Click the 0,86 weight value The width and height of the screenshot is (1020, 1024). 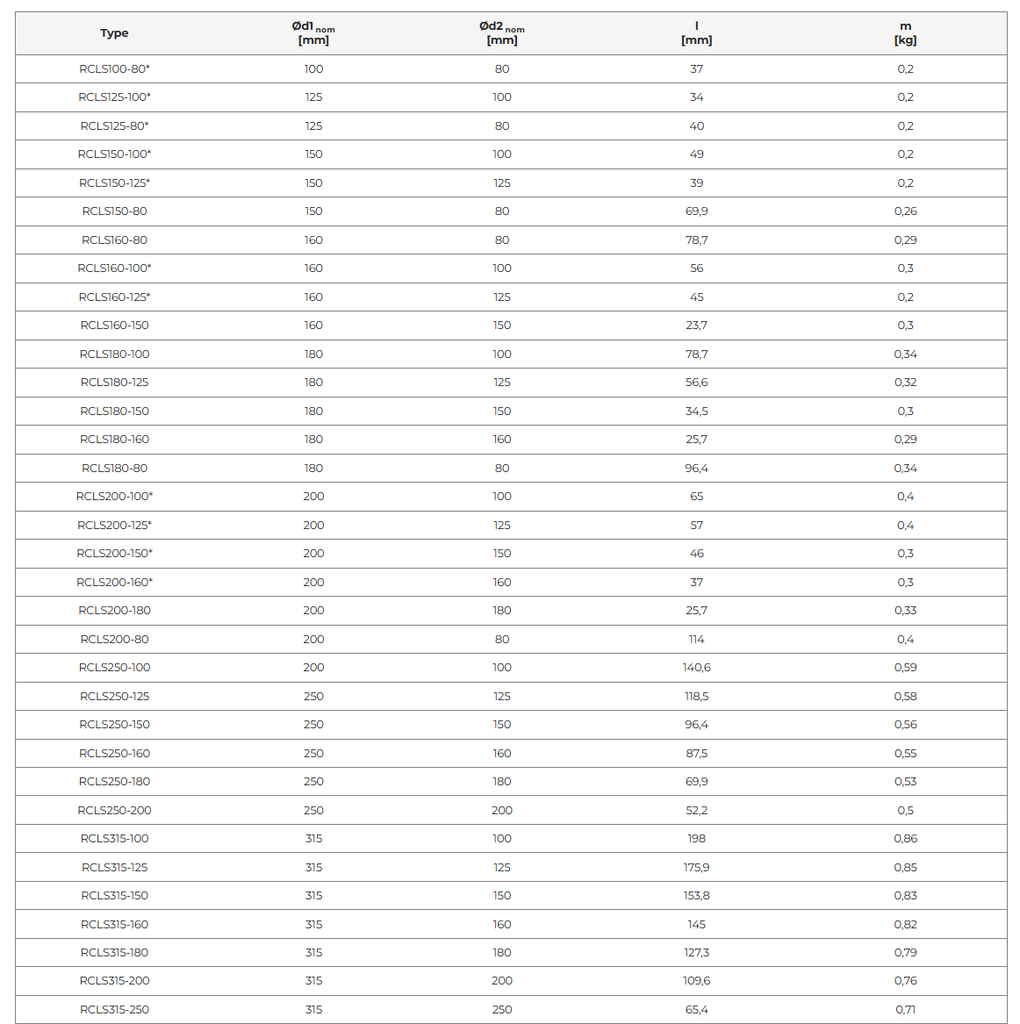pos(905,838)
